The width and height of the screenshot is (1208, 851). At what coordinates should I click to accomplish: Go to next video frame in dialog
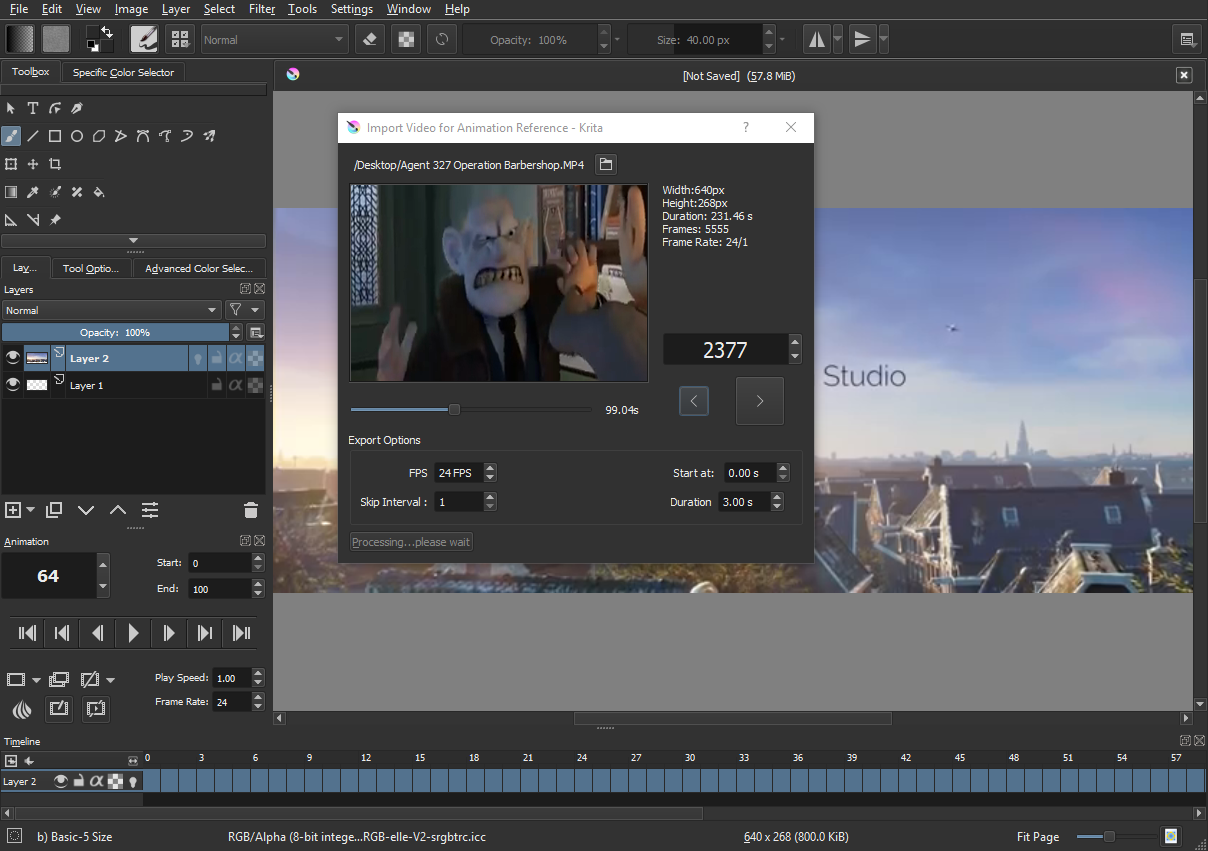click(x=759, y=401)
